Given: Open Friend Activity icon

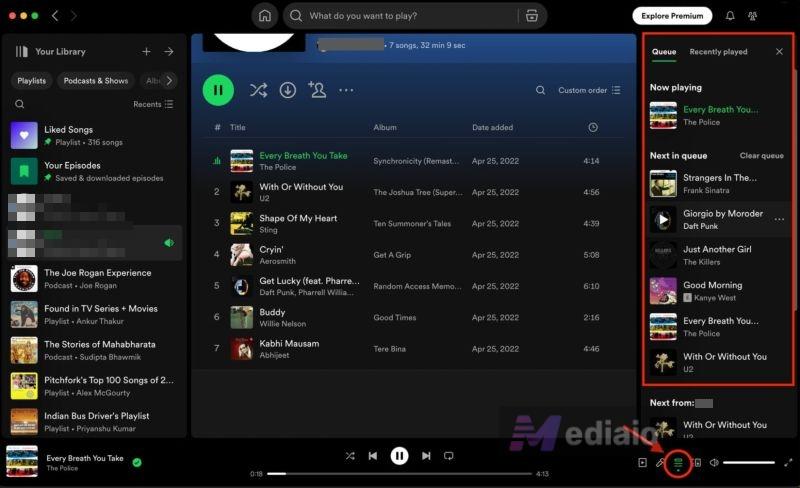Looking at the screenshot, I should point(753,16).
